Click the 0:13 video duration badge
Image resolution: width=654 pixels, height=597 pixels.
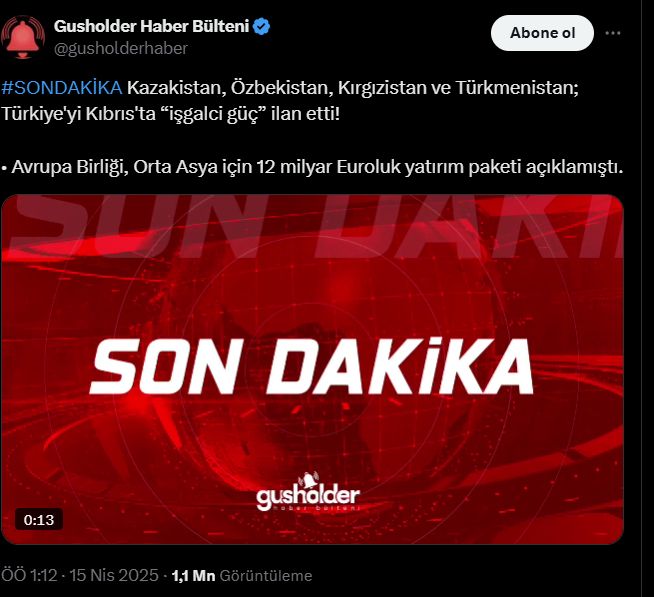39,520
